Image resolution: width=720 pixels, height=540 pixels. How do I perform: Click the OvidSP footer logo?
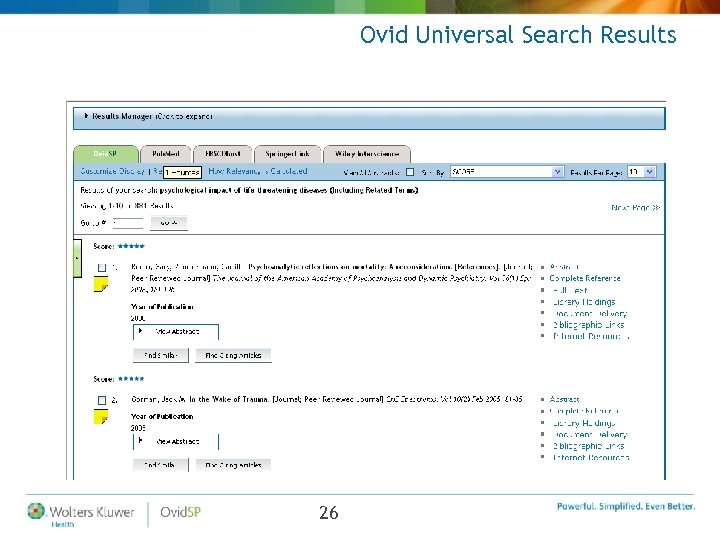(x=180, y=512)
